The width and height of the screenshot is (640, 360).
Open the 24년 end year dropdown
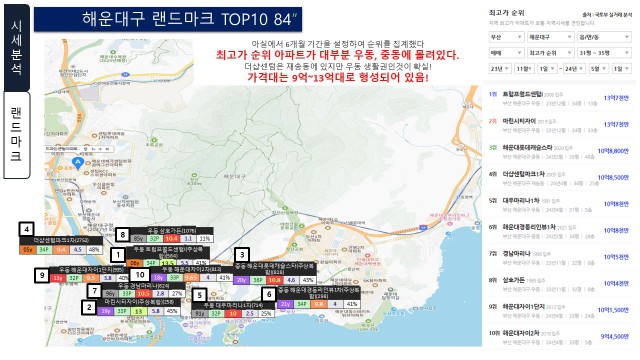[x=574, y=69]
